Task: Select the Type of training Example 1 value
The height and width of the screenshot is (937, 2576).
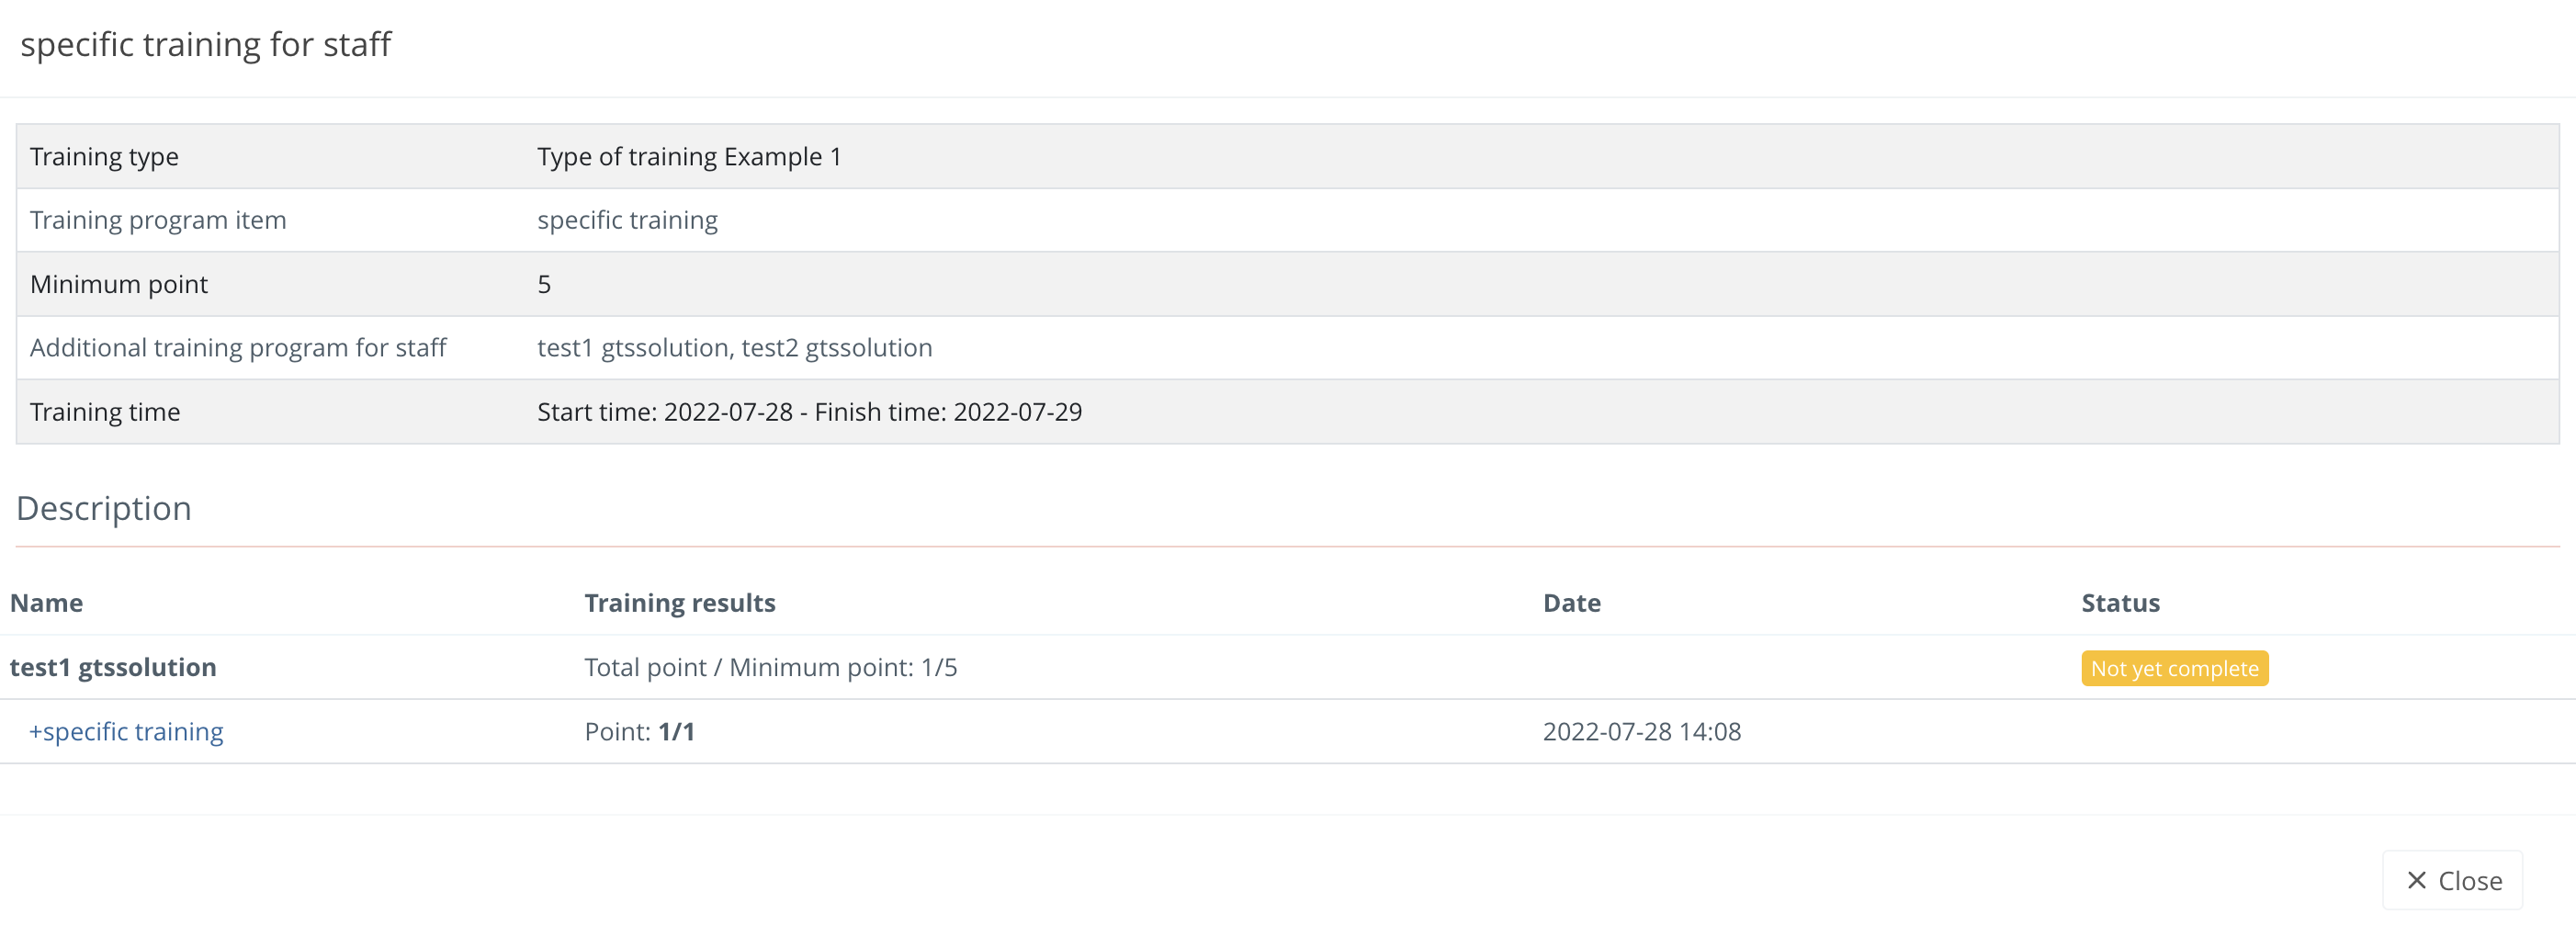Action: (x=689, y=157)
